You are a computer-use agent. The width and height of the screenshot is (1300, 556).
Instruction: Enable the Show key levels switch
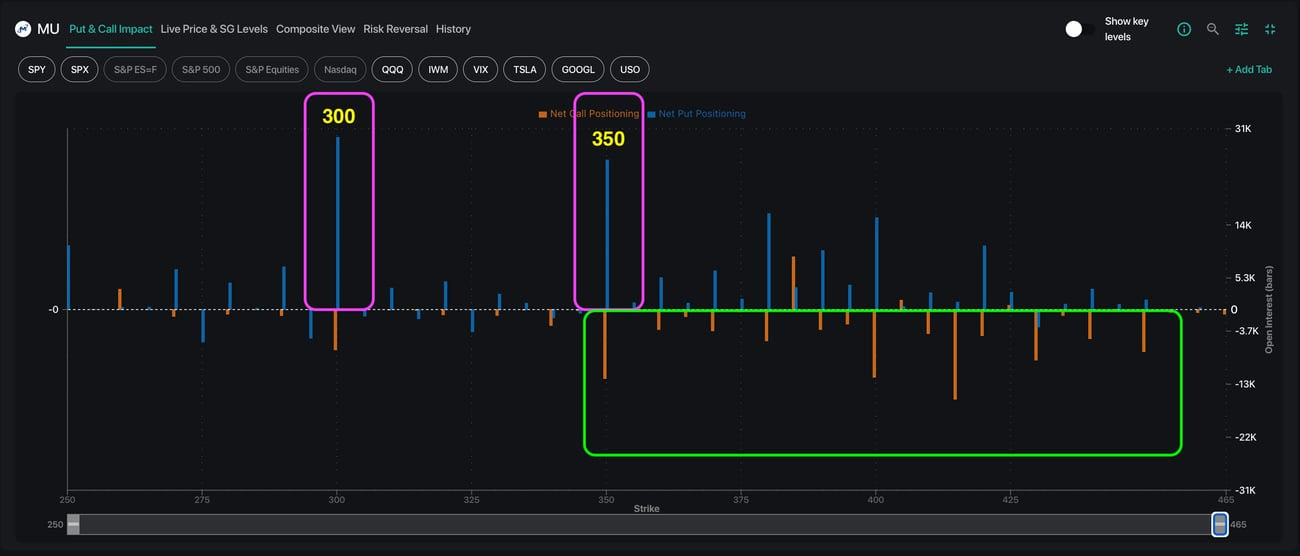[1075, 29]
